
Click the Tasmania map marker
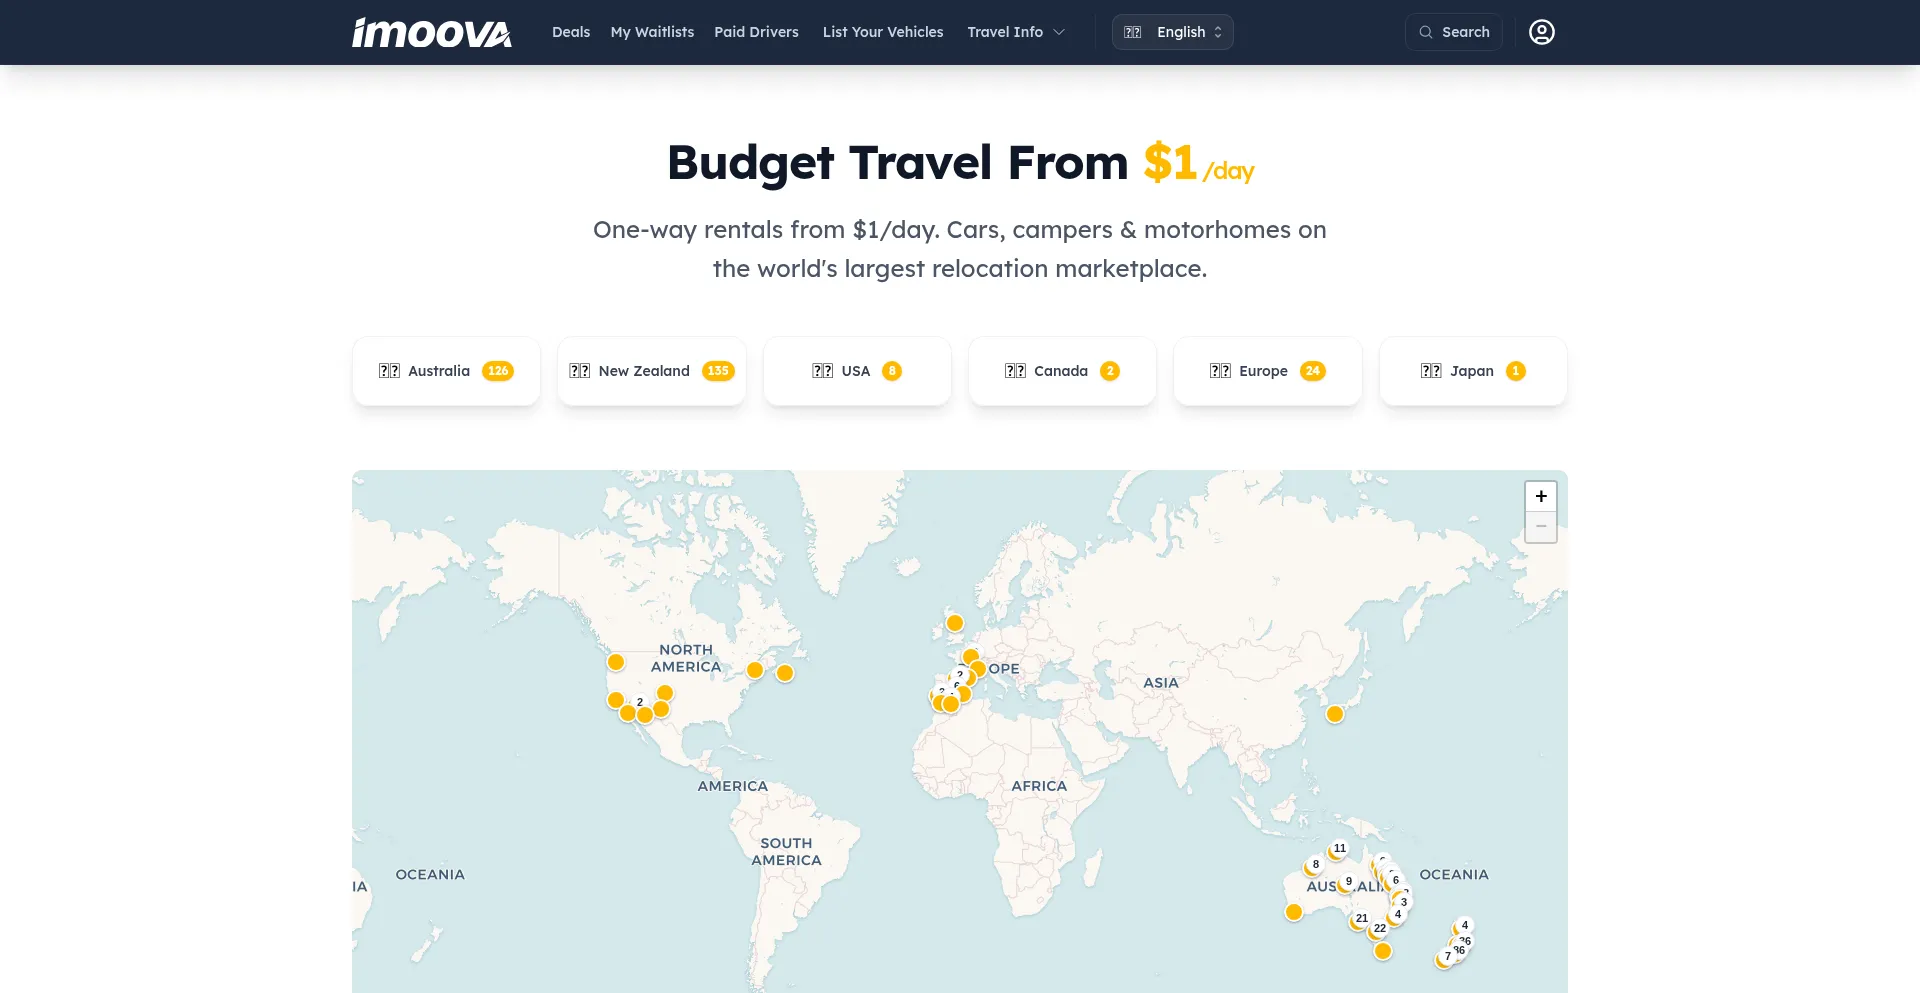pos(1383,951)
